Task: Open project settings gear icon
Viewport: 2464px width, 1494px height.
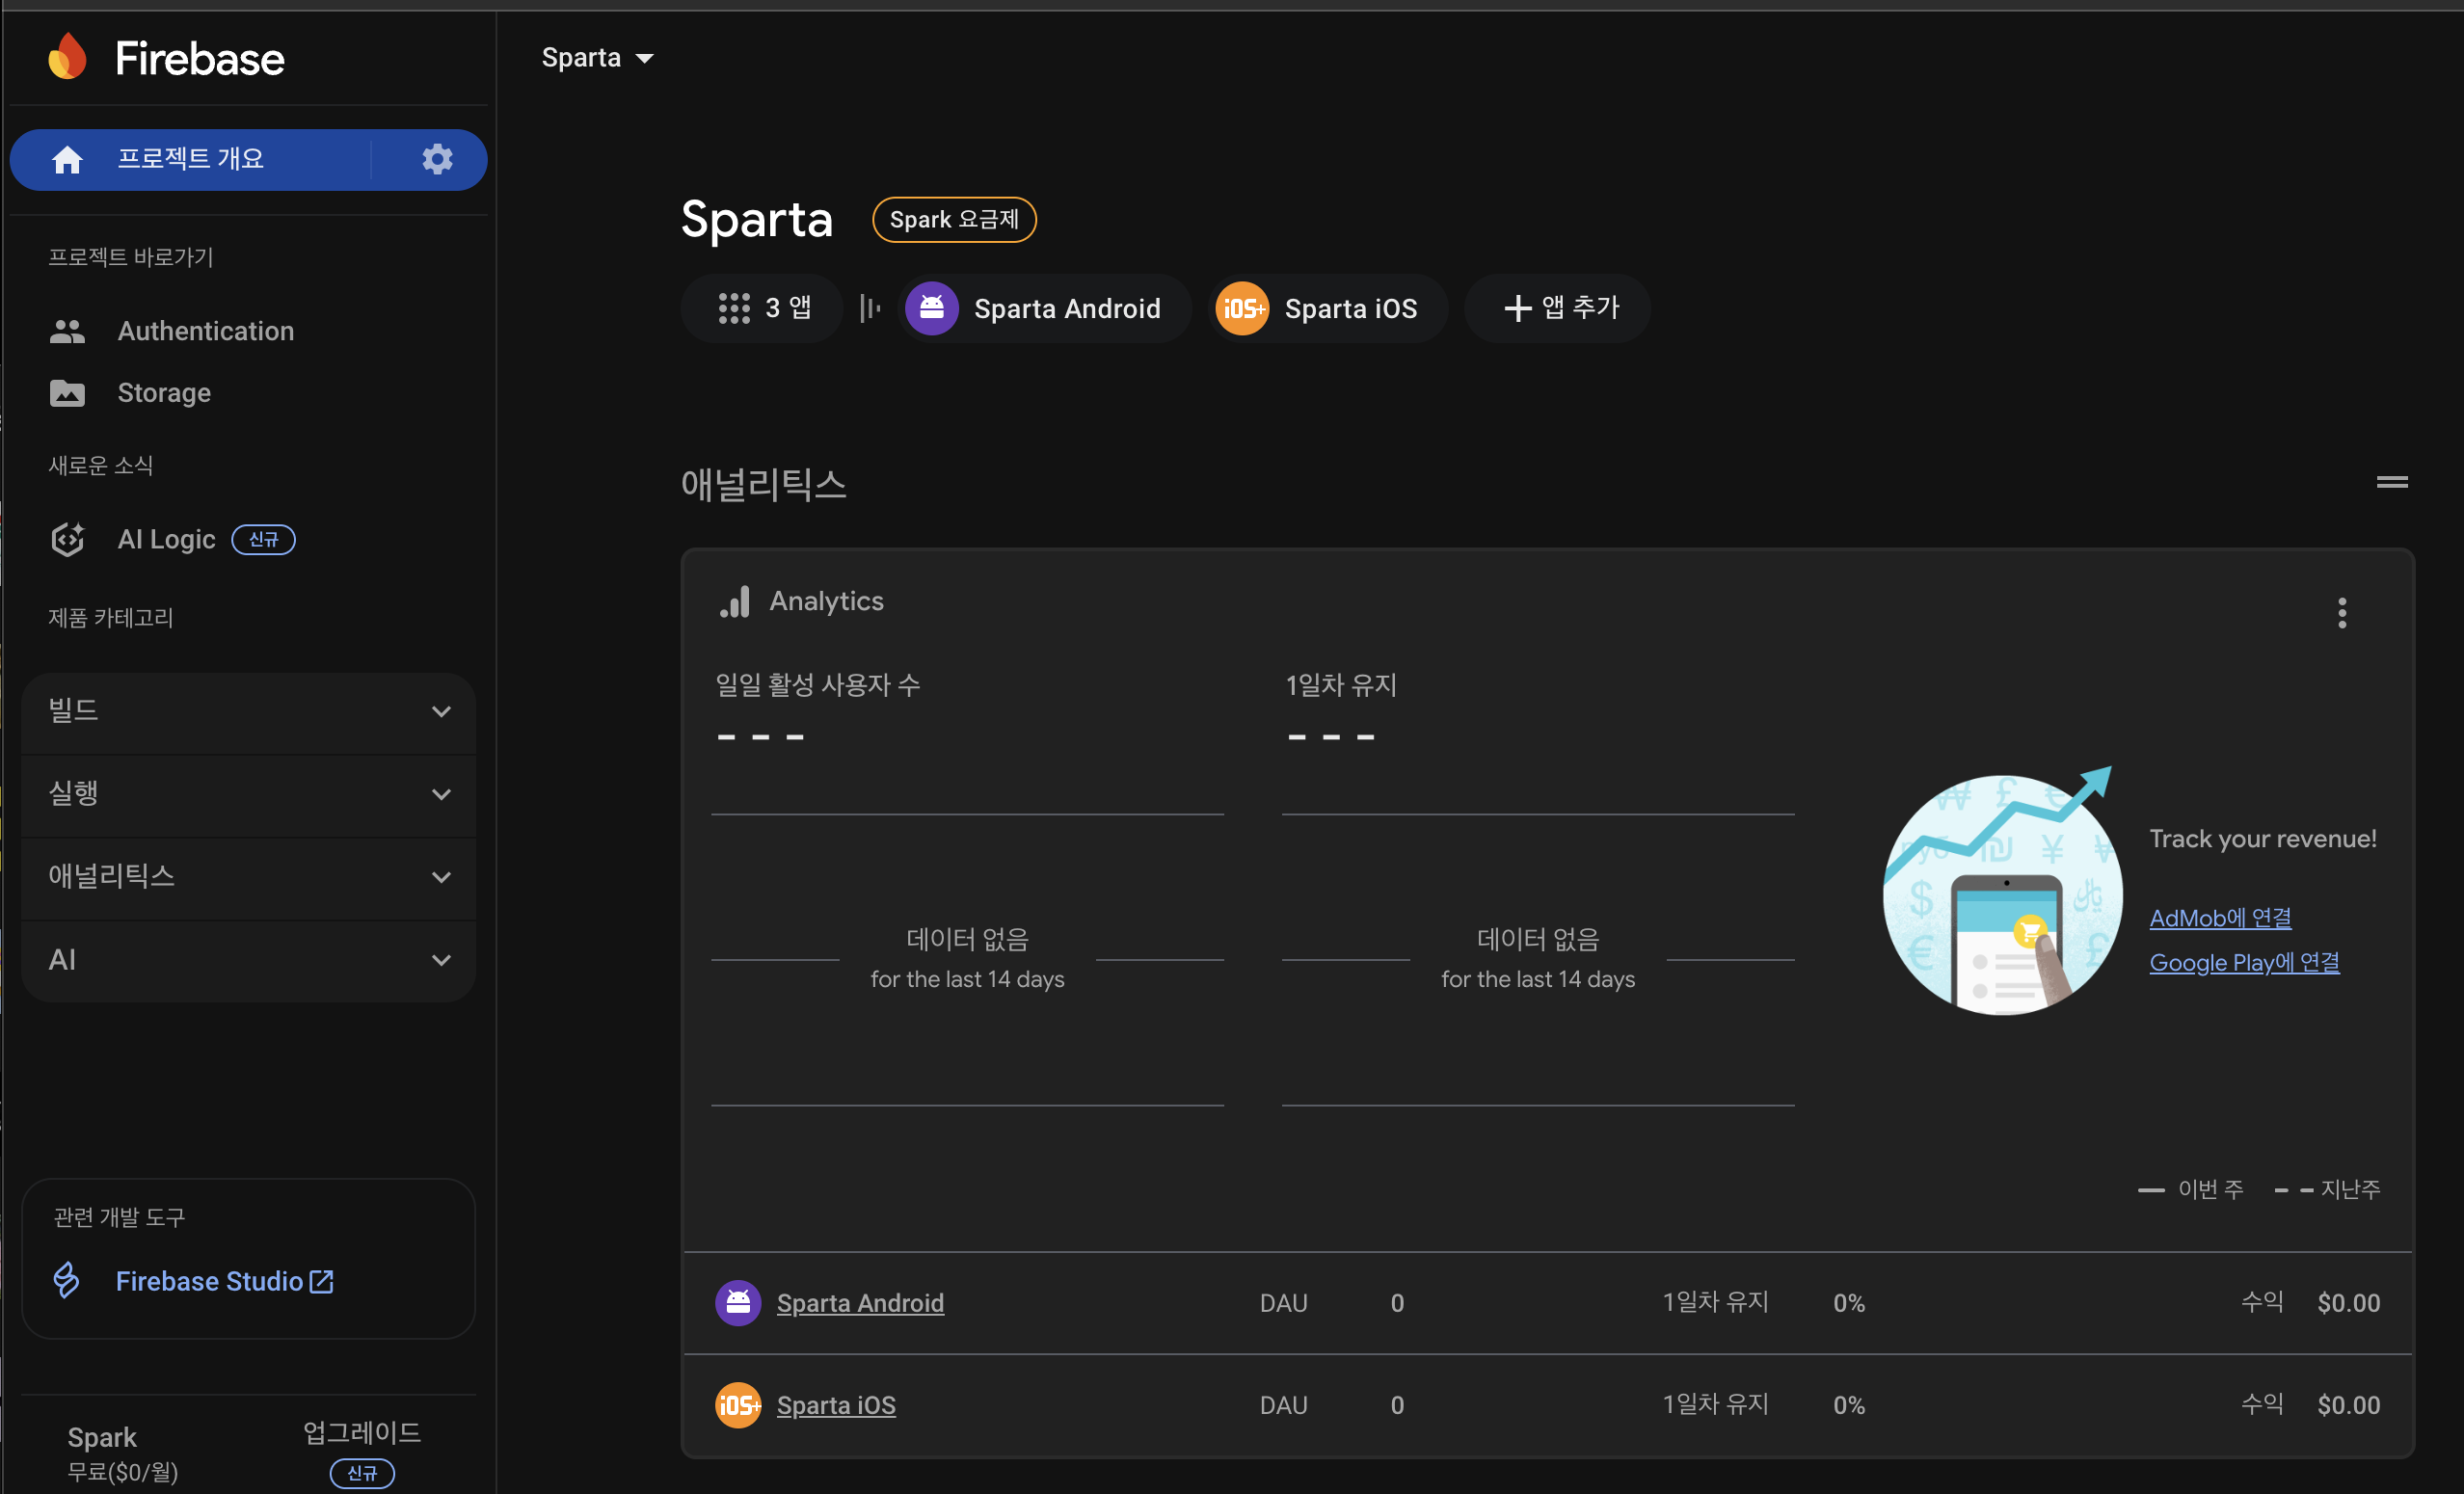Action: coord(437,159)
